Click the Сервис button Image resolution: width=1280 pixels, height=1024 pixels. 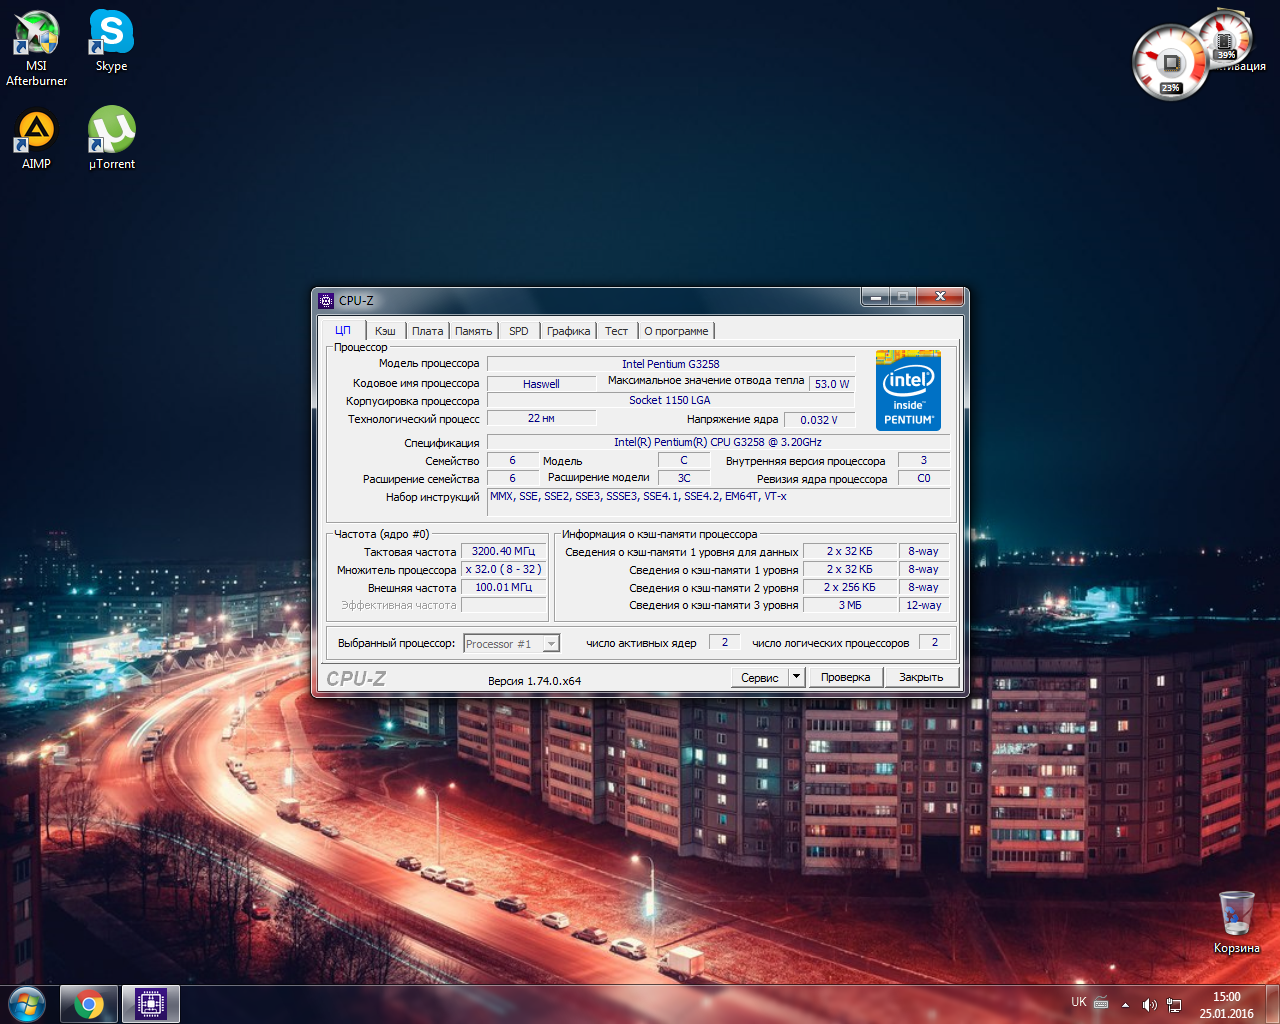tap(760, 677)
